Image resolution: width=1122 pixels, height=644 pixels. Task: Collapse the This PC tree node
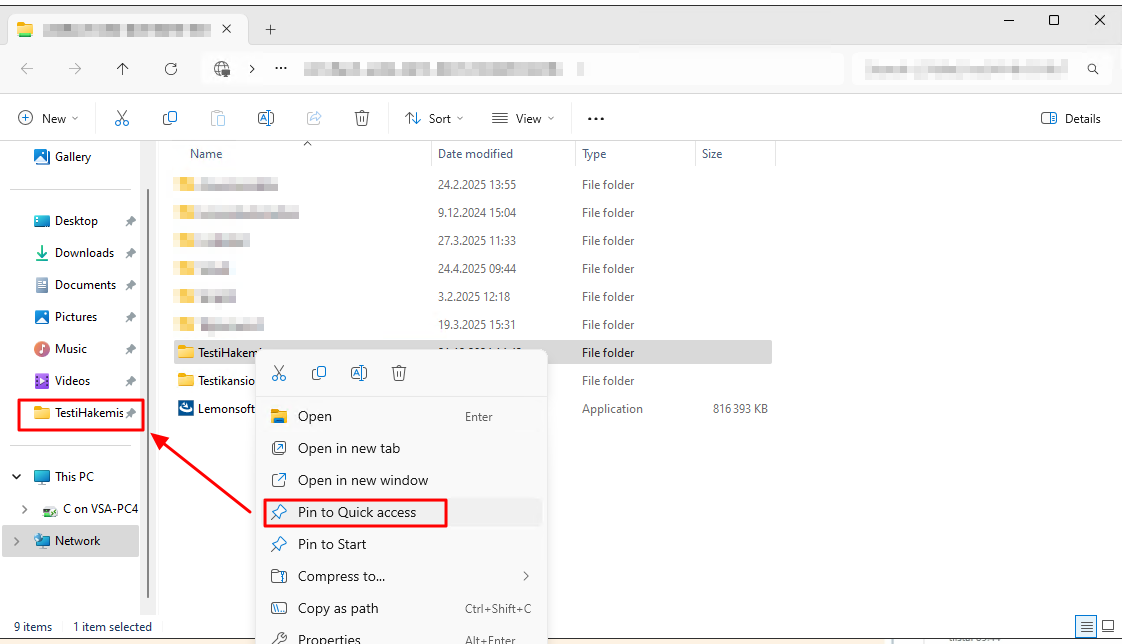click(17, 477)
